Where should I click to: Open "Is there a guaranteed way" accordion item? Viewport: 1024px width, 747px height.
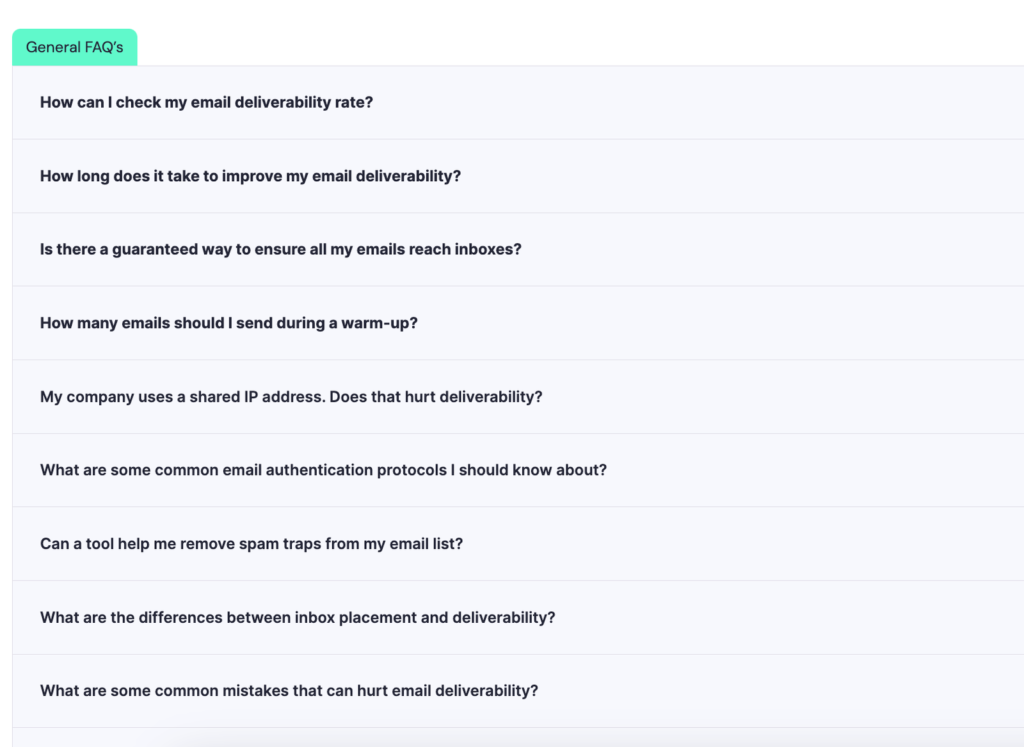point(280,249)
